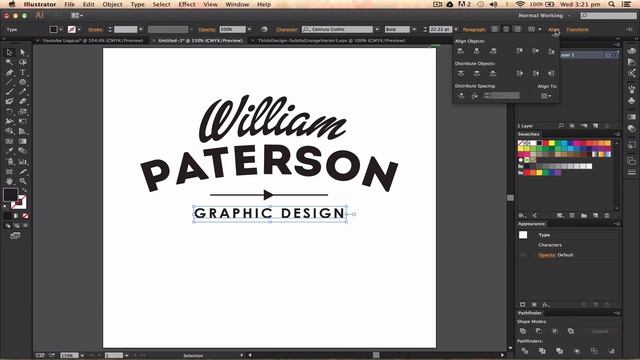The image size is (640, 360).
Task: Click Add New Effect fx button
Action: tap(546, 304)
